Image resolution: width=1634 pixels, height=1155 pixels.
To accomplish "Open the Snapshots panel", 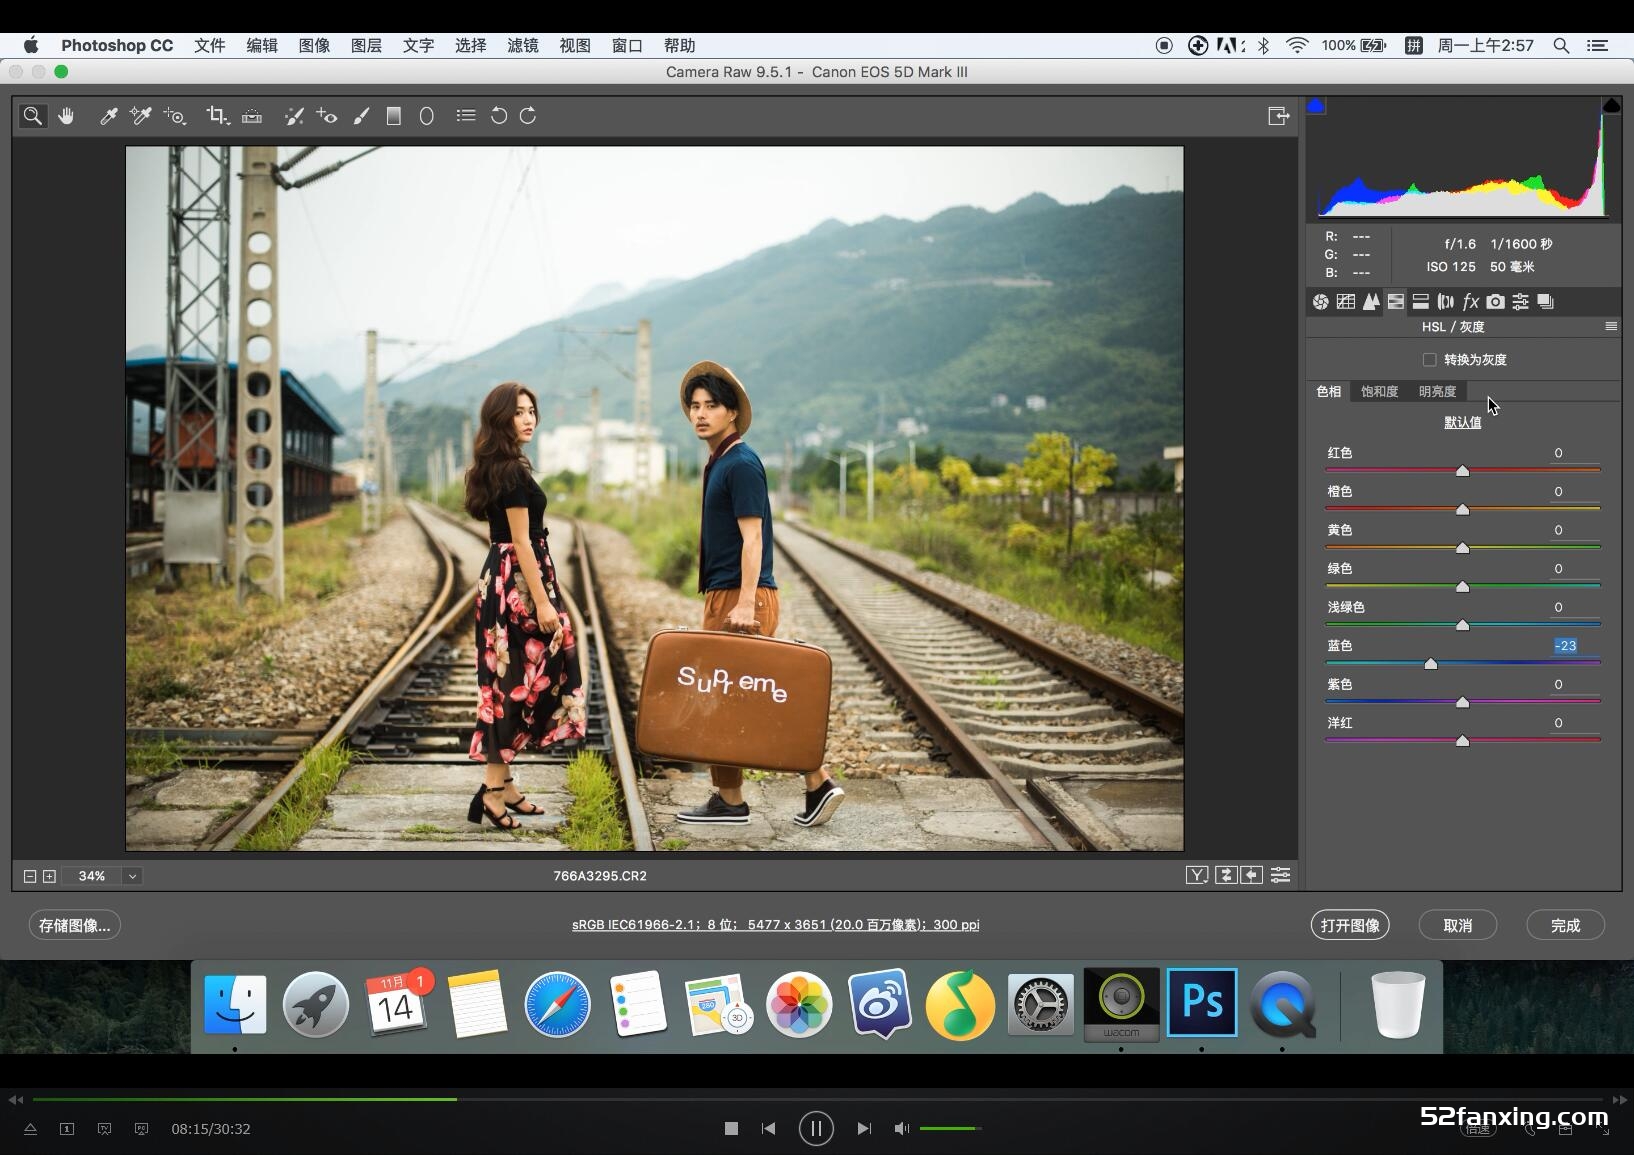I will 1545,302.
